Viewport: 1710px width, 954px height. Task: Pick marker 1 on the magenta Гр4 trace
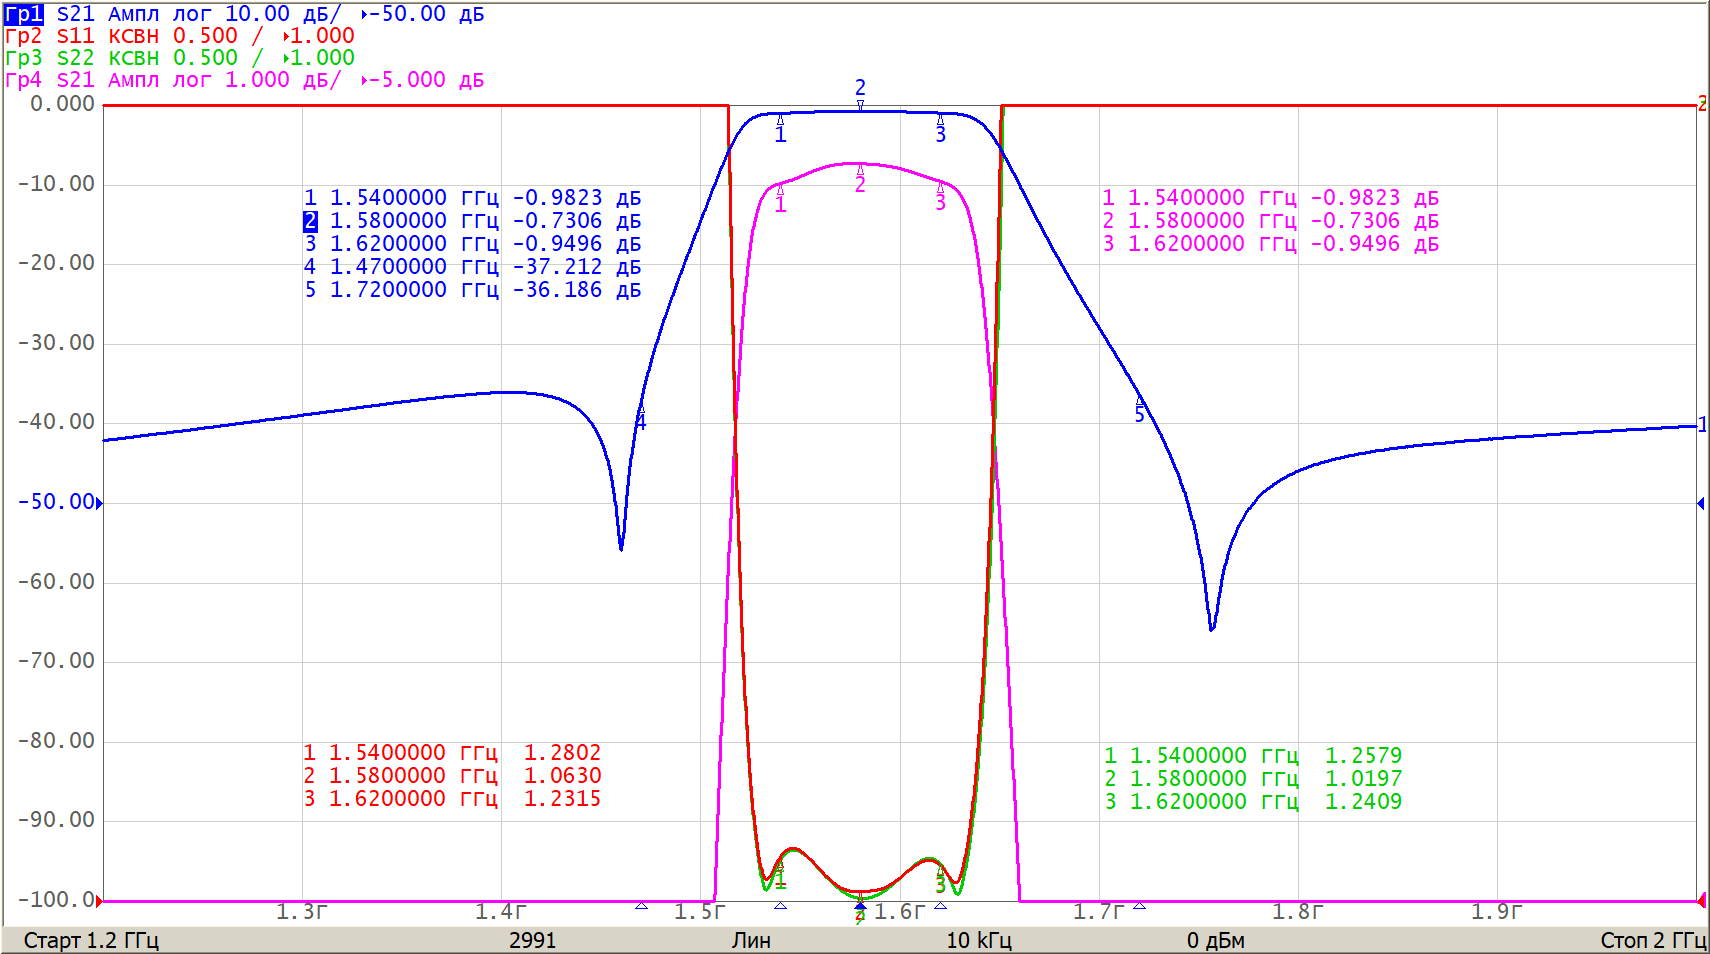click(x=781, y=200)
